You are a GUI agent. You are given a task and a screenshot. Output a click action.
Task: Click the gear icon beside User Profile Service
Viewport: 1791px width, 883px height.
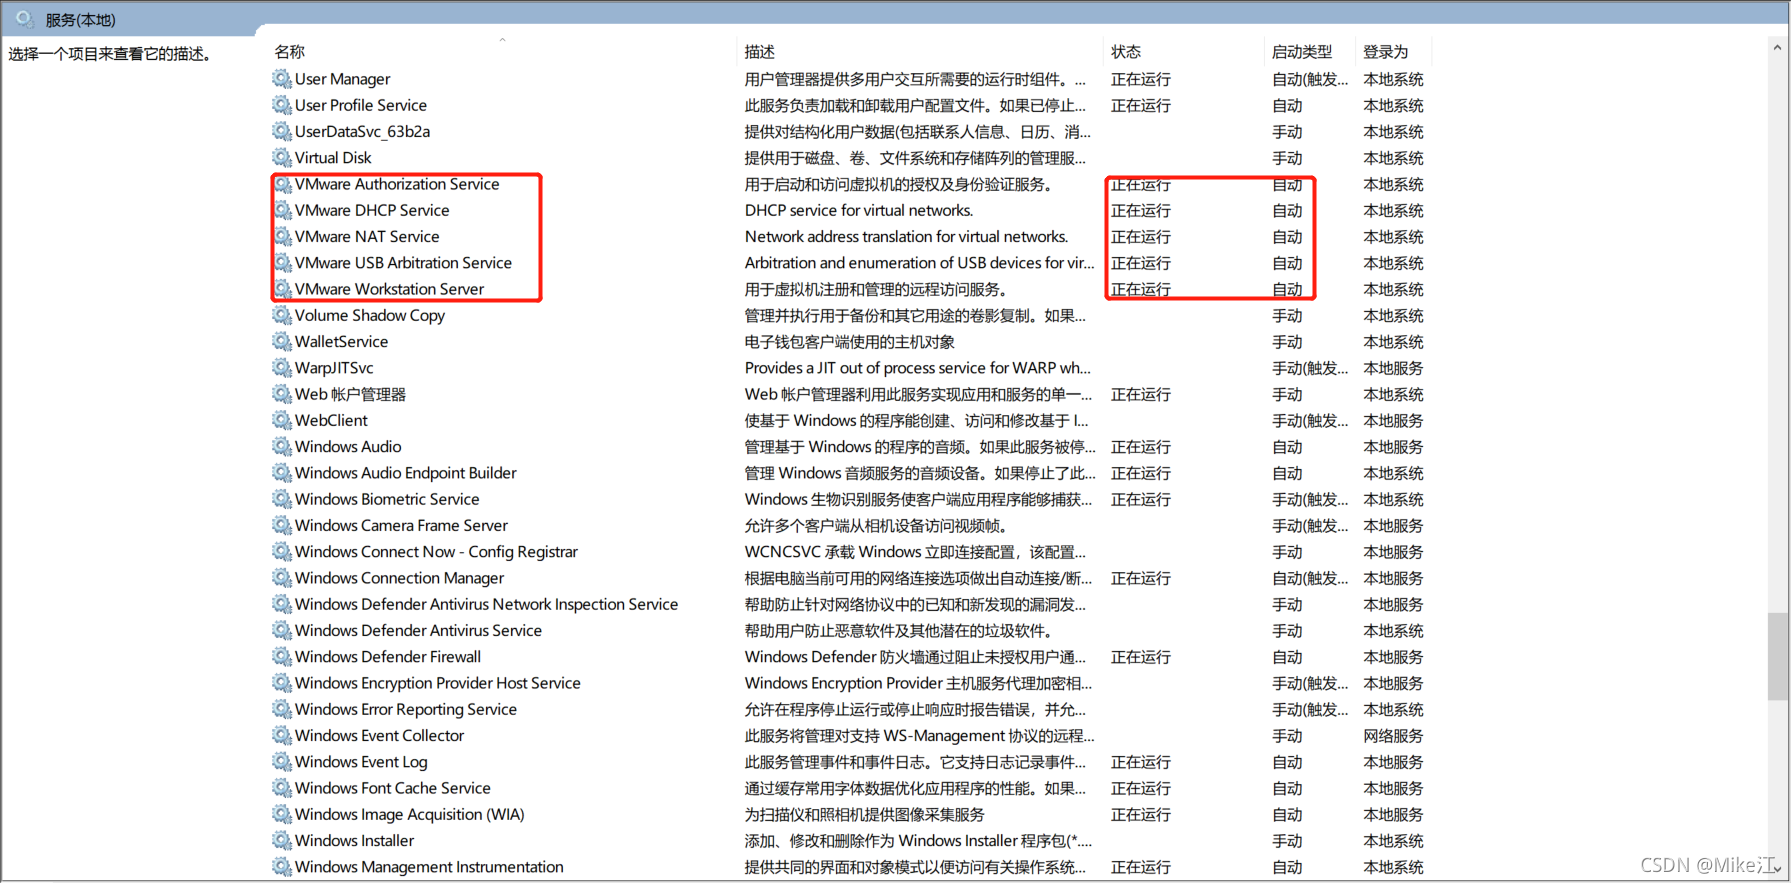[x=281, y=105]
